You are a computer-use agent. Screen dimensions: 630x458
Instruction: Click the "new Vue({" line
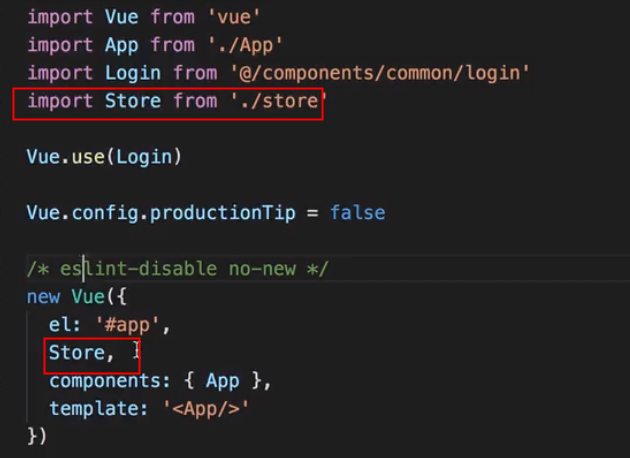click(x=77, y=297)
